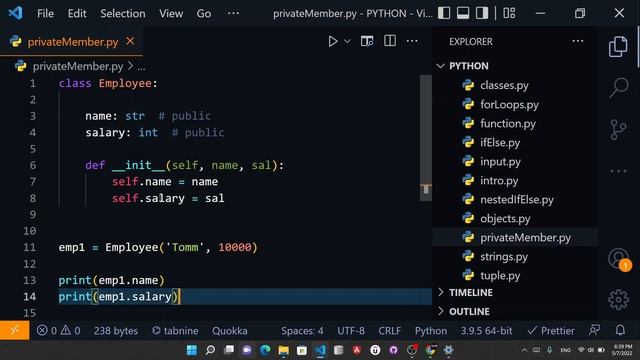Select interpreter 3.9.5 64-bit
Screen dimensions: 640x360
click(x=487, y=331)
